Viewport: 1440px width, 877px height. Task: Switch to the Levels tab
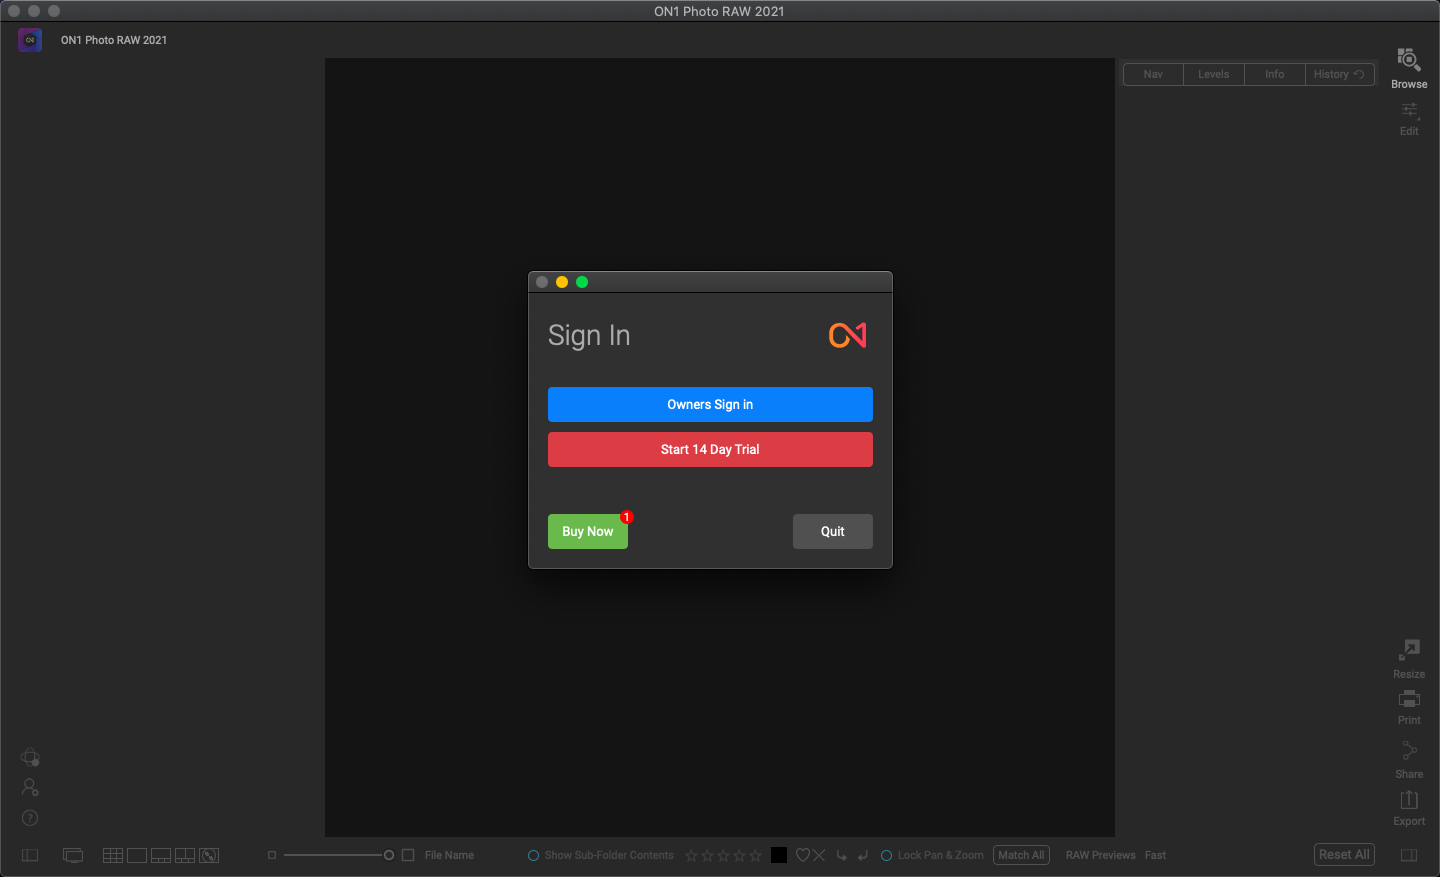pyautogui.click(x=1213, y=74)
